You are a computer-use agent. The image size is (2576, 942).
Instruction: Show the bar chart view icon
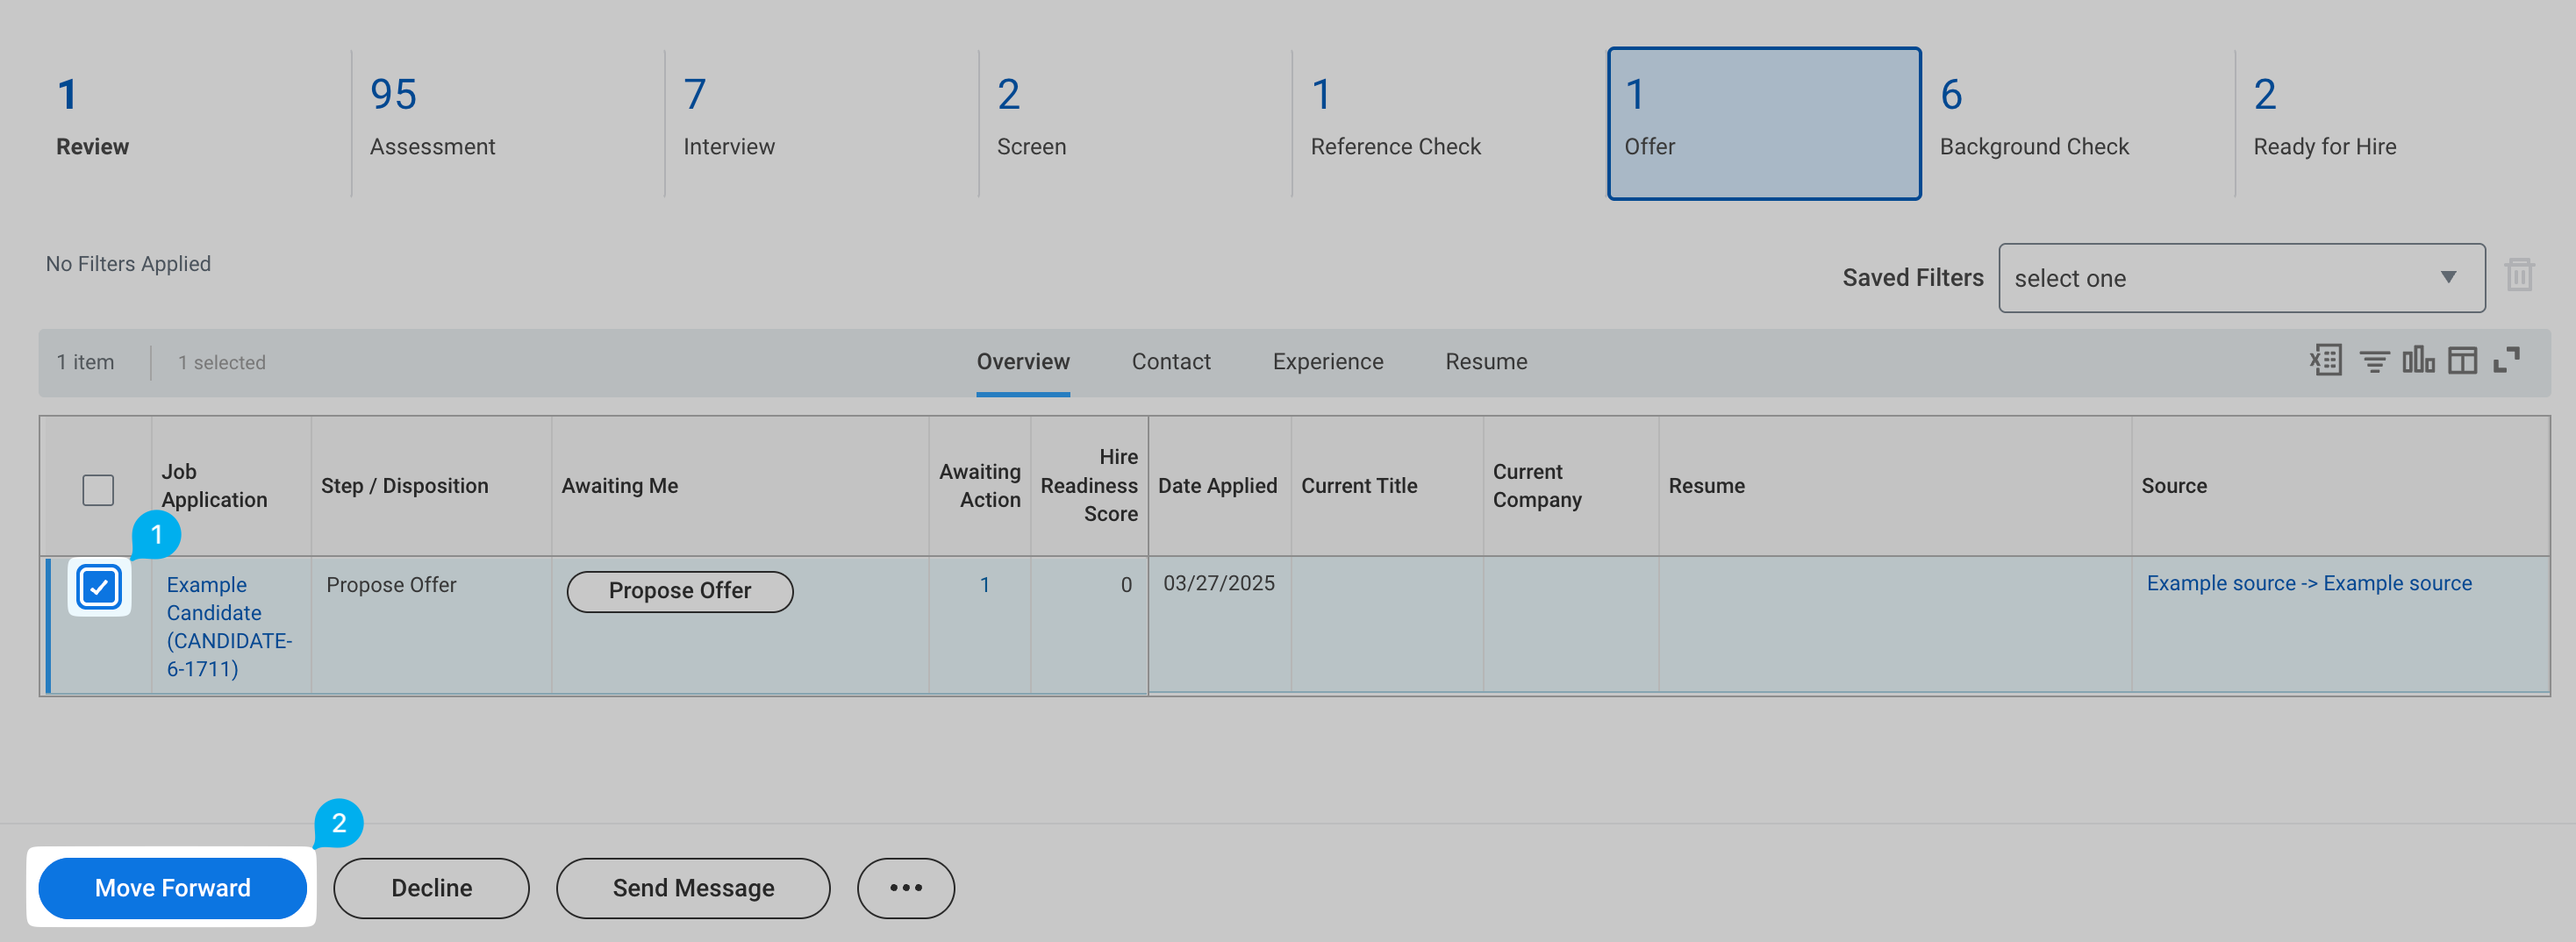(2418, 360)
